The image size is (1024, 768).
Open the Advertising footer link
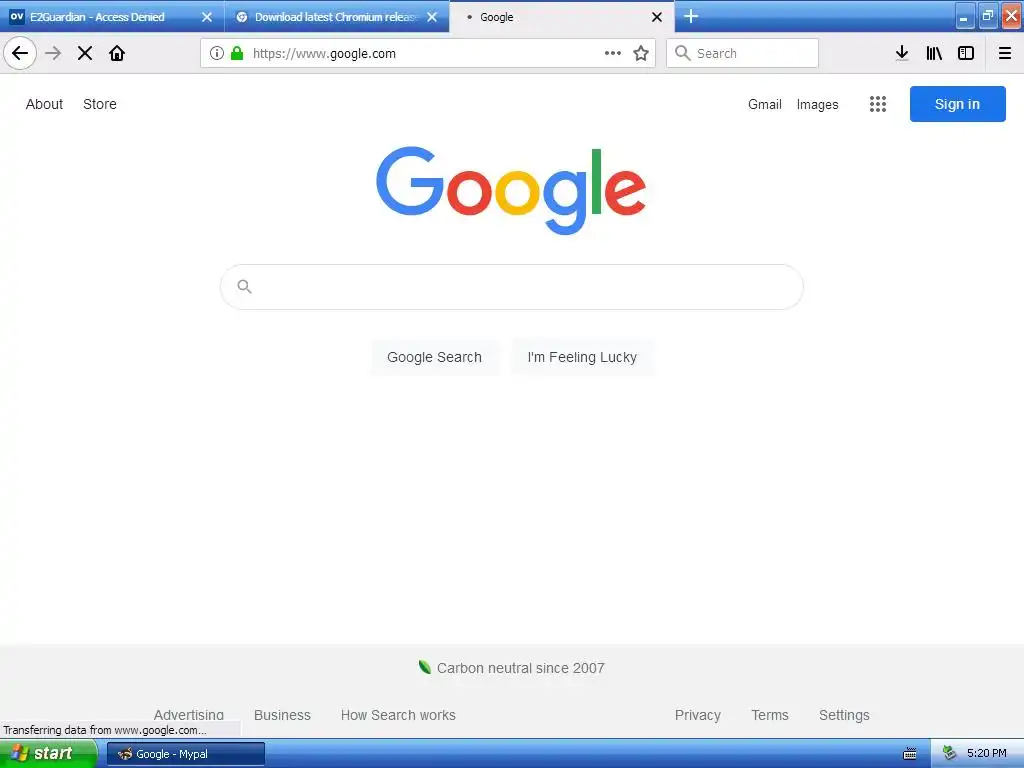189,715
